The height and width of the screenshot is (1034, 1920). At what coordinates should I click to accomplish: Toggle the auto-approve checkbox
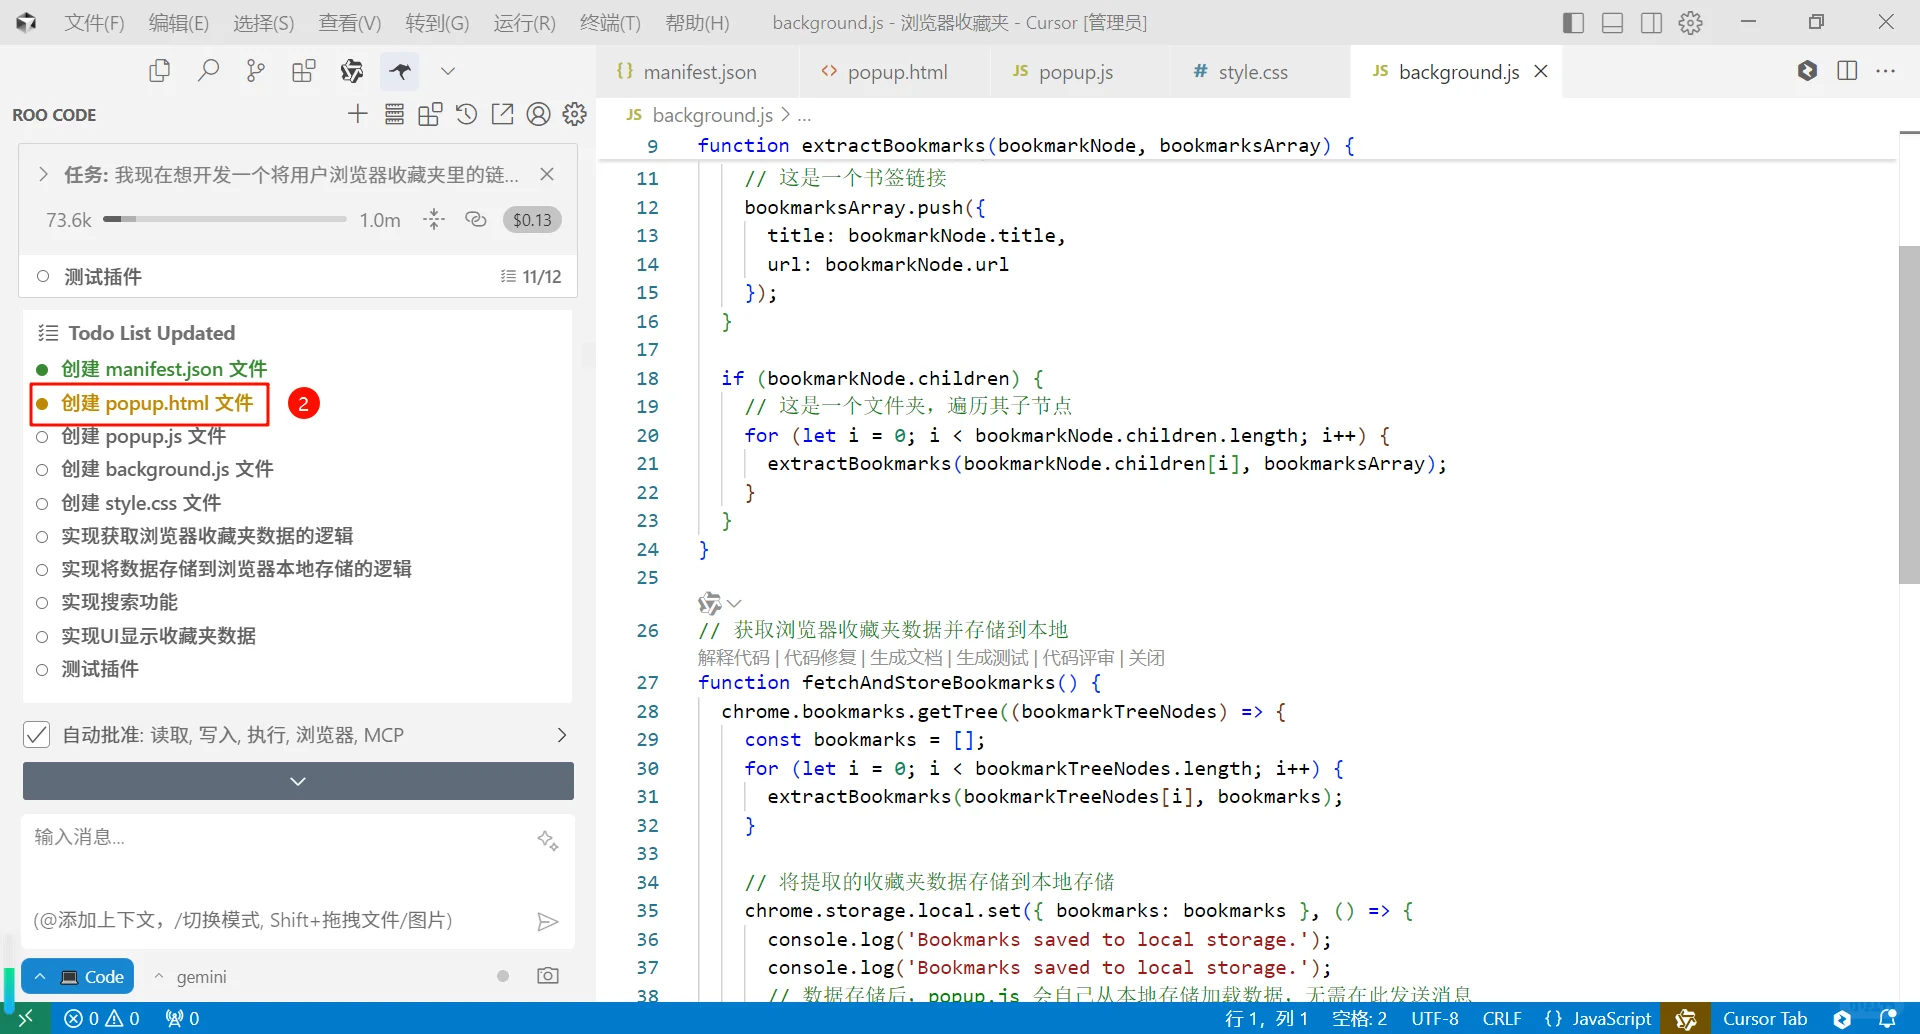point(37,735)
